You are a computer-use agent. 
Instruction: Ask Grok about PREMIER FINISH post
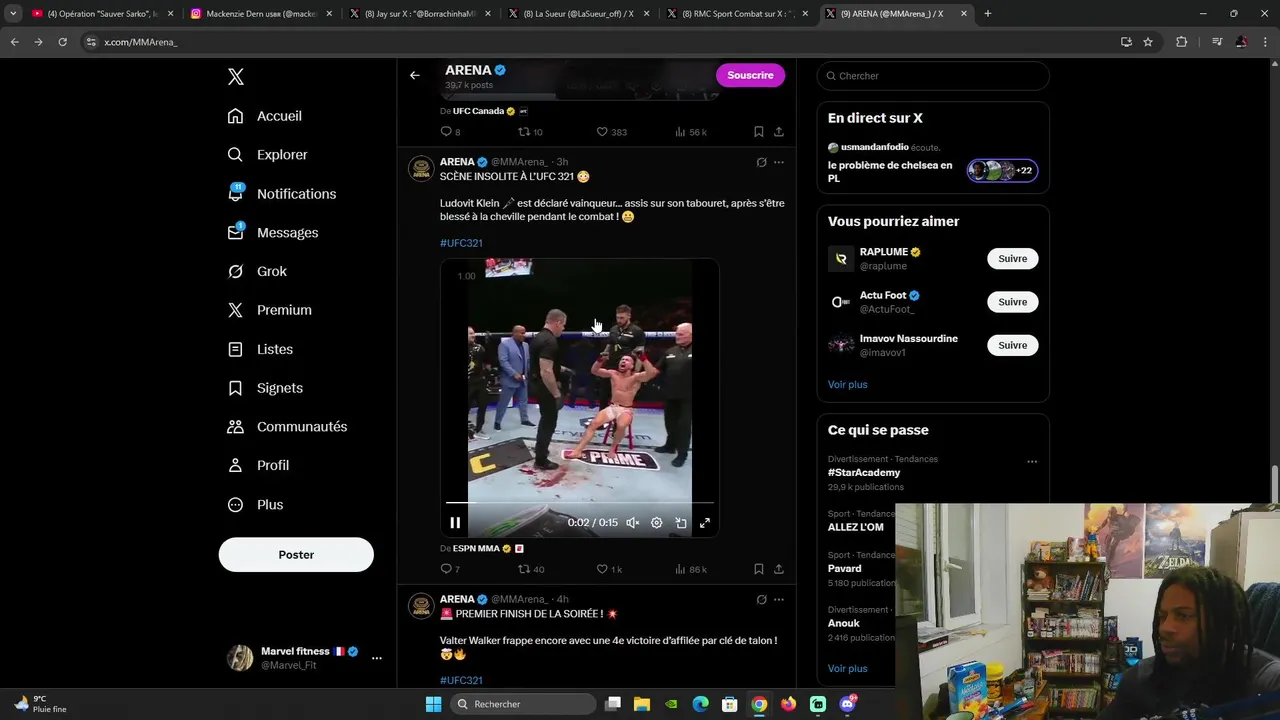tap(761, 600)
